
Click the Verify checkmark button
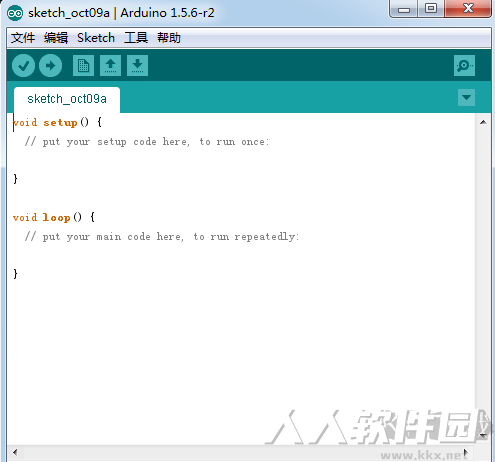pos(23,66)
